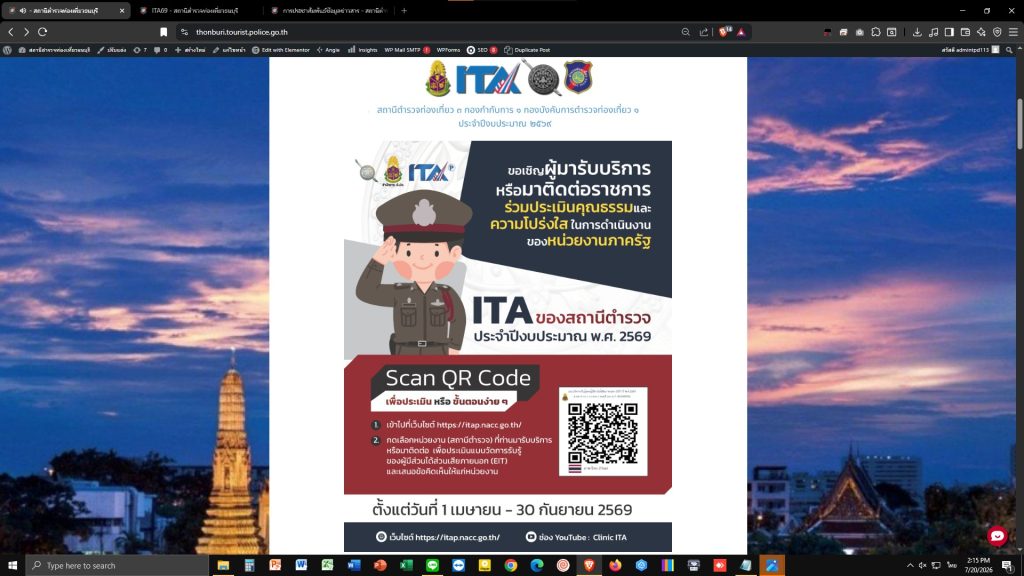Open File Explorer from the taskbar

click(223, 565)
